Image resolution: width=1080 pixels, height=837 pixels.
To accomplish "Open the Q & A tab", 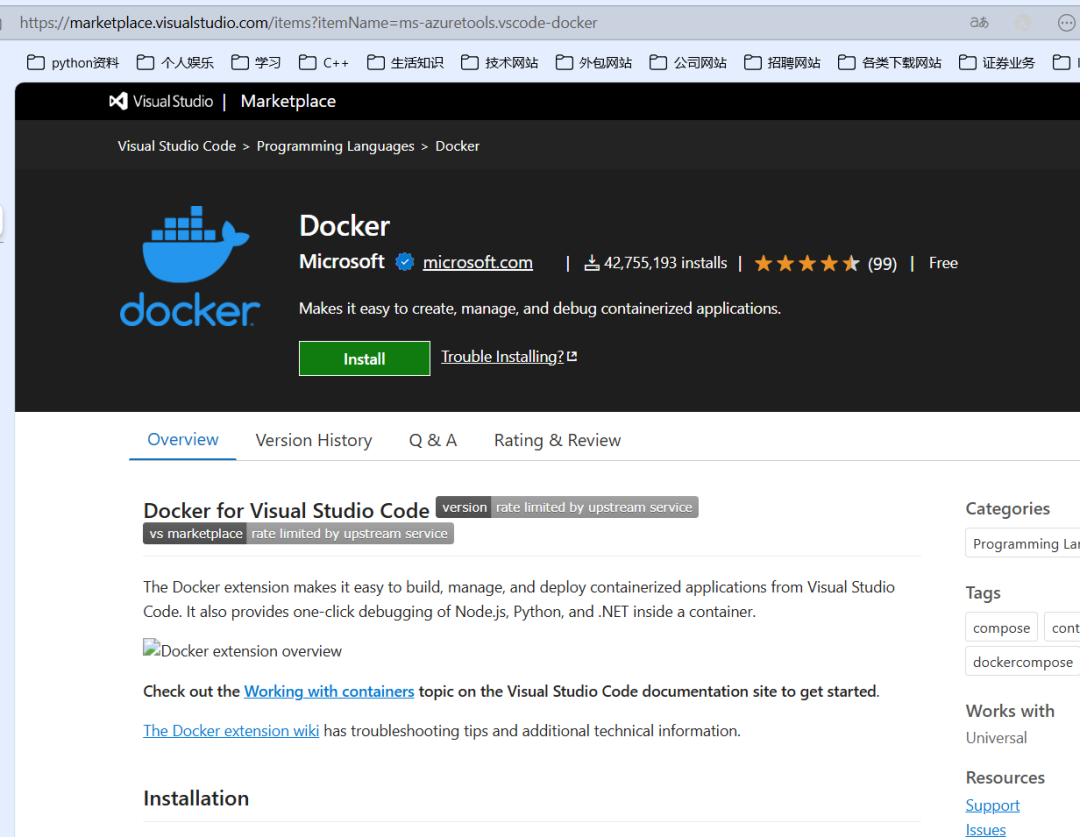I will click(433, 440).
